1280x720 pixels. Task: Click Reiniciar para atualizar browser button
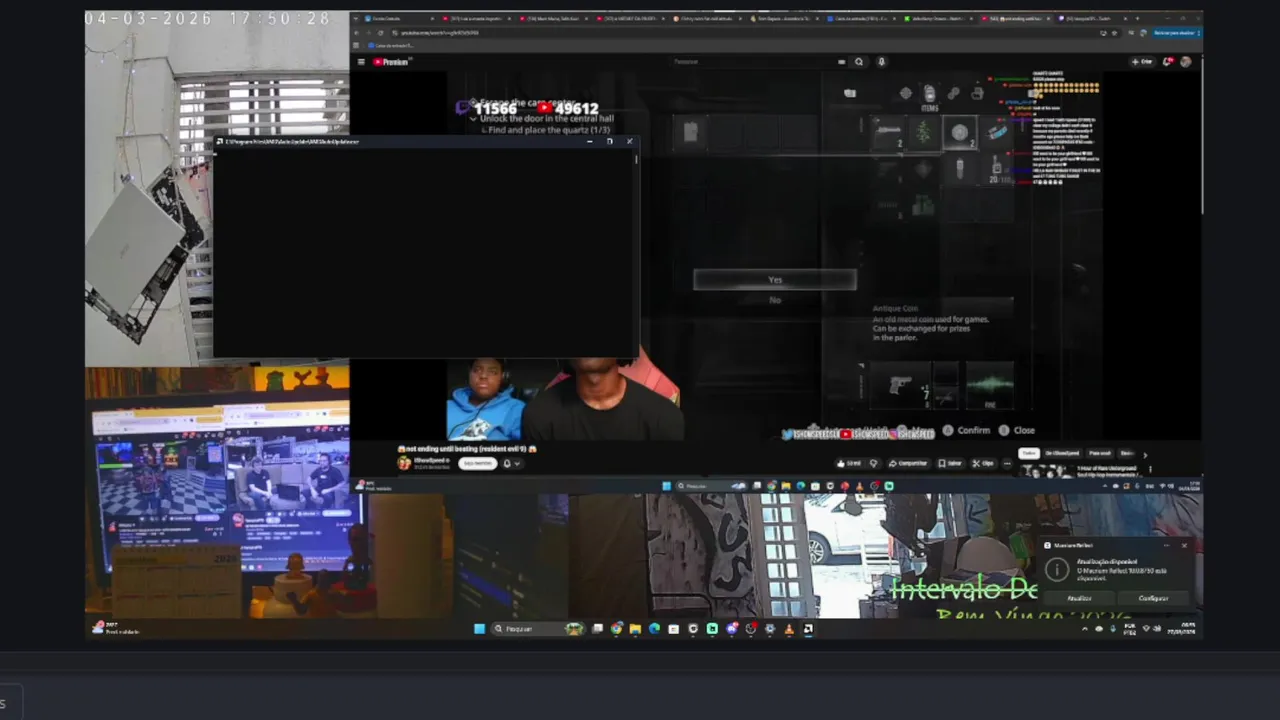click(x=1175, y=33)
